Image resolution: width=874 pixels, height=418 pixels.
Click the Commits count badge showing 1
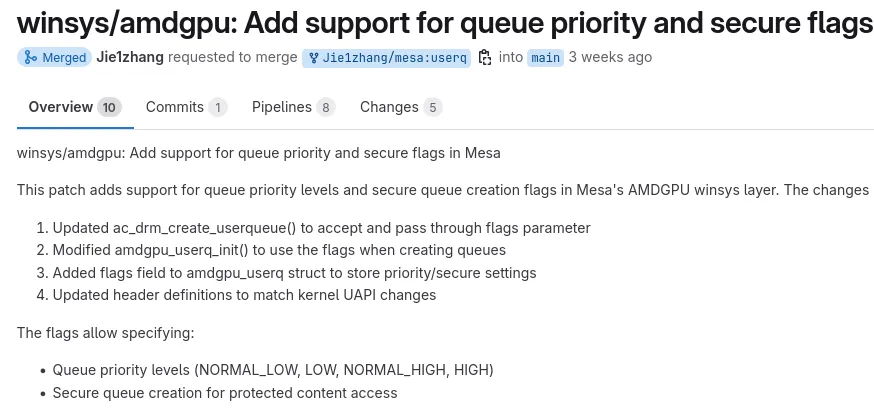click(x=217, y=108)
